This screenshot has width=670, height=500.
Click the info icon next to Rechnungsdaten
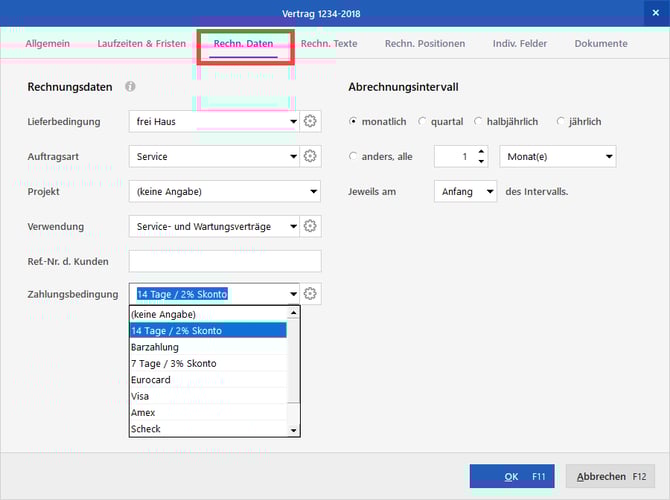[x=131, y=88]
